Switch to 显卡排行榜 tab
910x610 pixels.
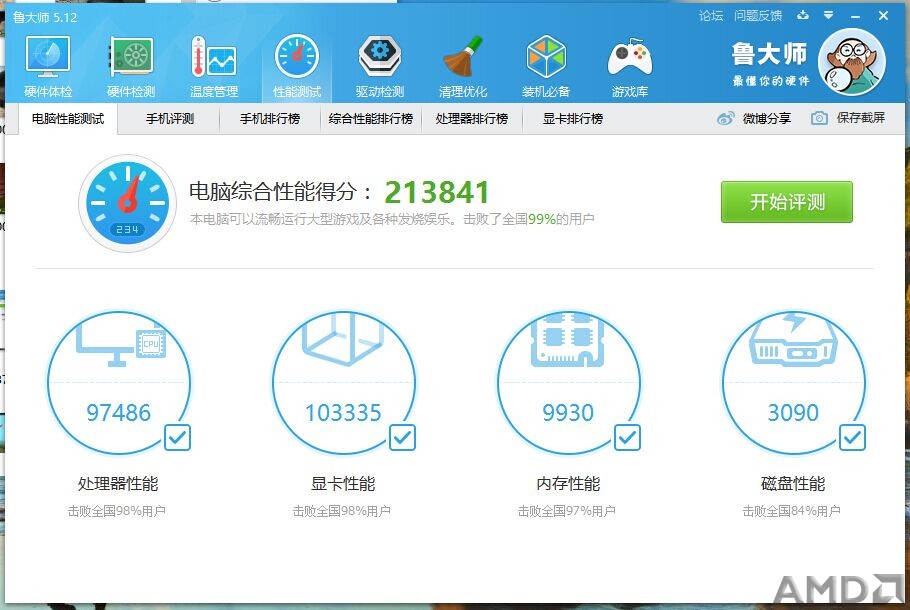(x=573, y=119)
